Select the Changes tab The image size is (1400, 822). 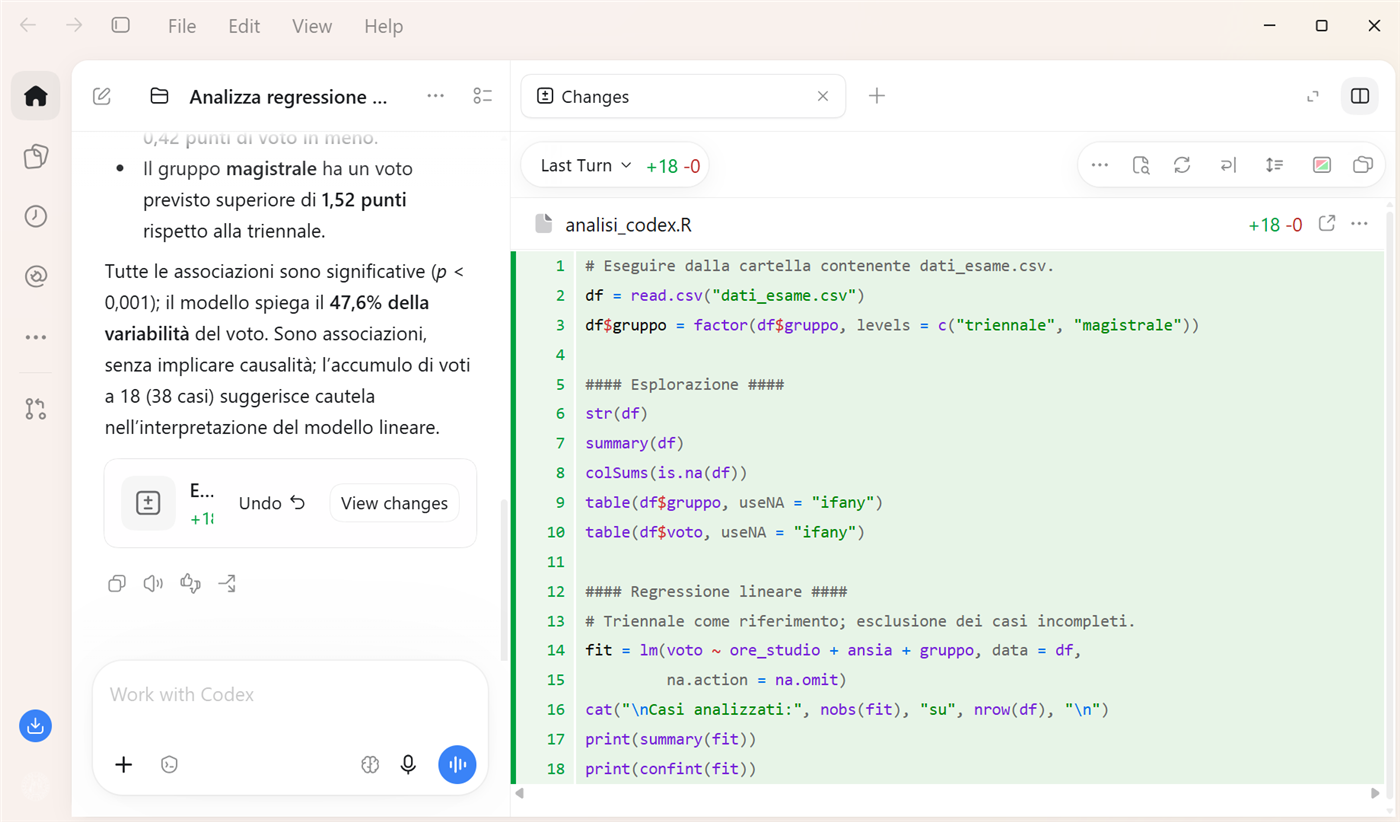pos(683,96)
